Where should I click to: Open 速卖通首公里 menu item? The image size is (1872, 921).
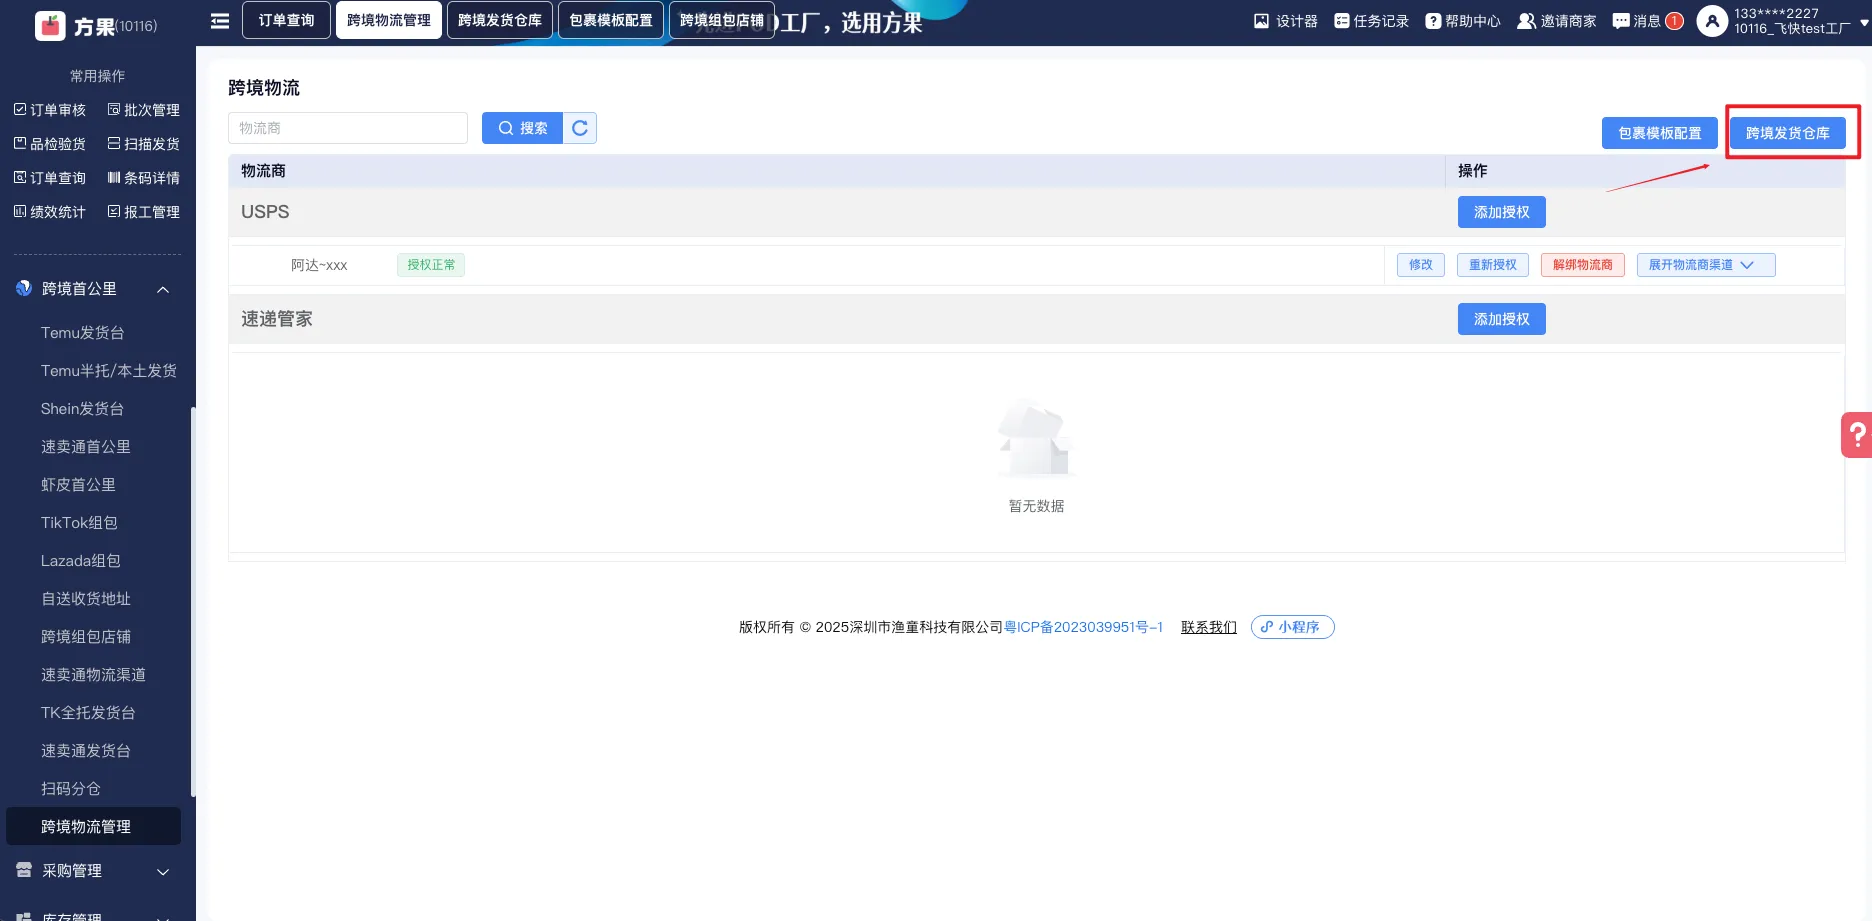pyautogui.click(x=86, y=447)
